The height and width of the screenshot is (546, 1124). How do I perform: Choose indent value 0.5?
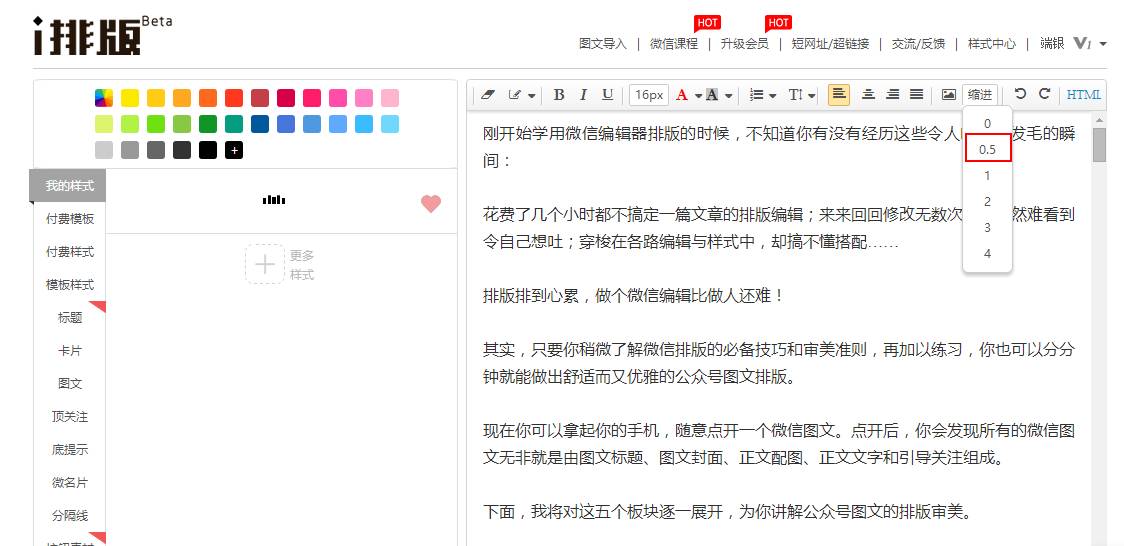(x=987, y=149)
